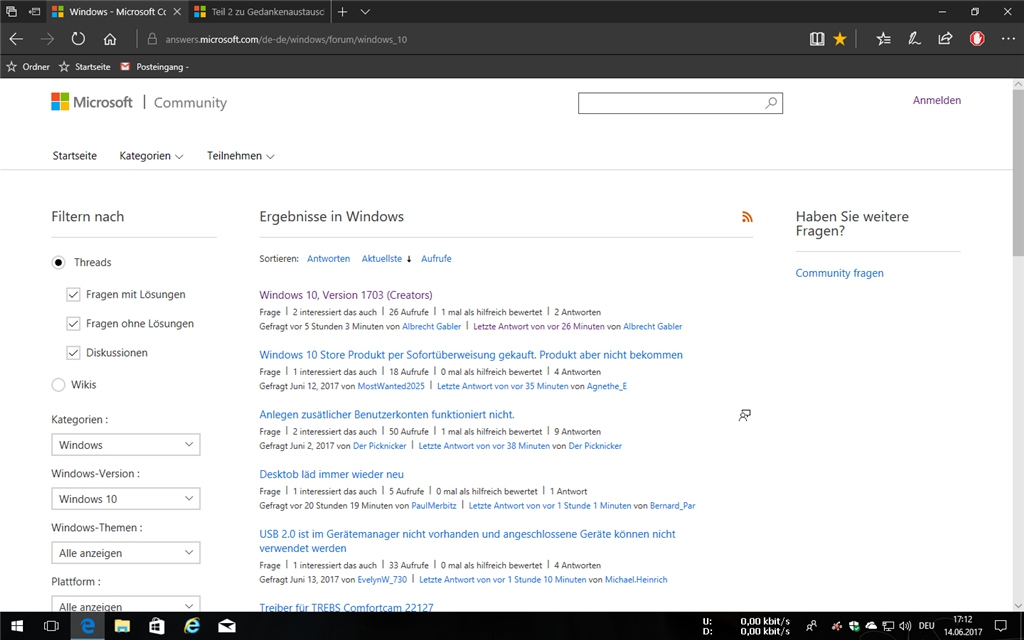Screen dimensions: 1024x640
Task: Set tabs aside icon
Action: pos(35,12)
